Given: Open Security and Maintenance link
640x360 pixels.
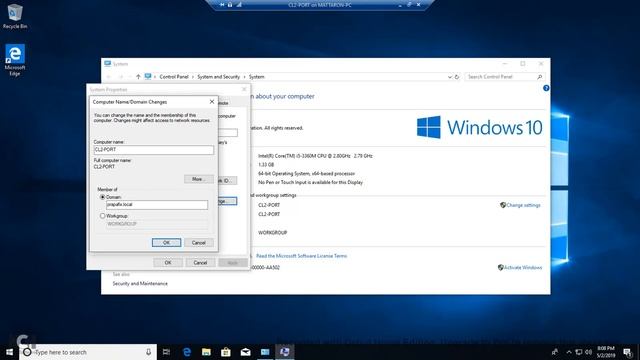Looking at the screenshot, I should tap(140, 283).
